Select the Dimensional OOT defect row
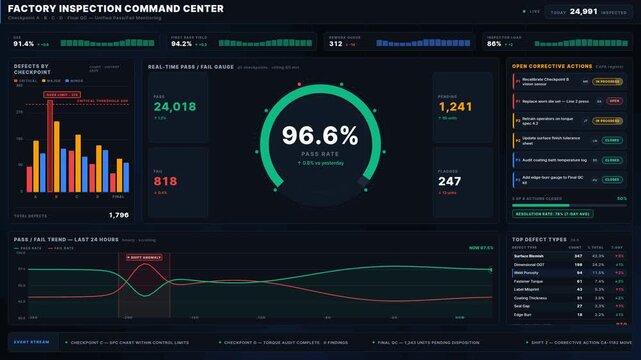This screenshot has width=641, height=360. coord(568,265)
